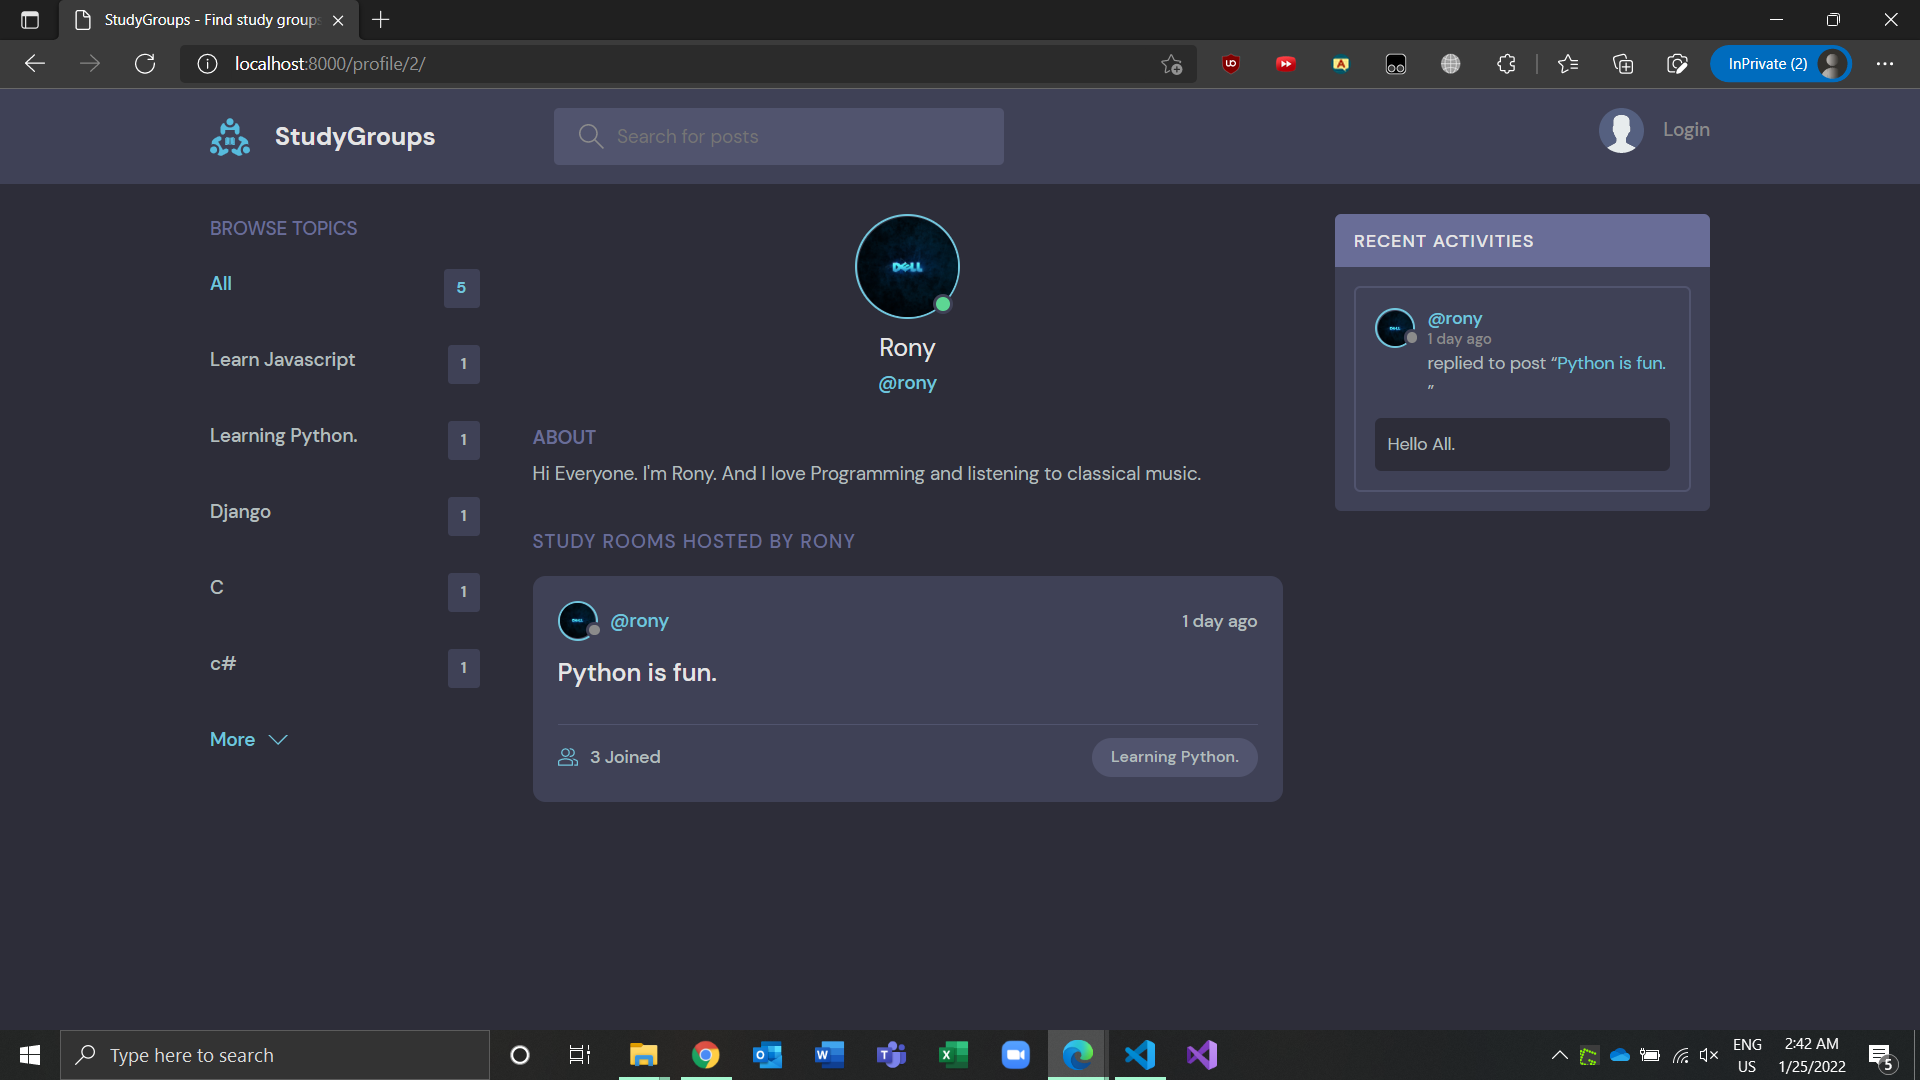Expand More topics chevron
This screenshot has width=1920, height=1080.
pos(278,740)
